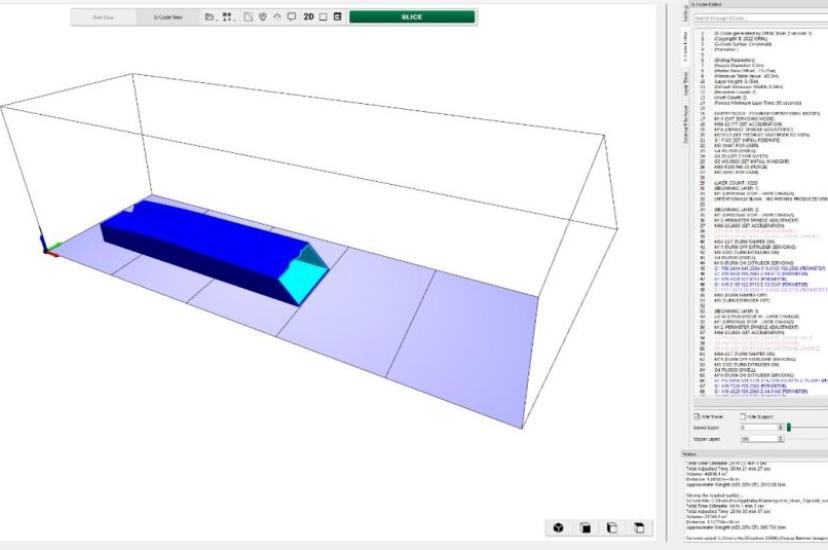Start slicing with the green SLICE button
Viewport: 828px width, 550px height.
(412, 17)
